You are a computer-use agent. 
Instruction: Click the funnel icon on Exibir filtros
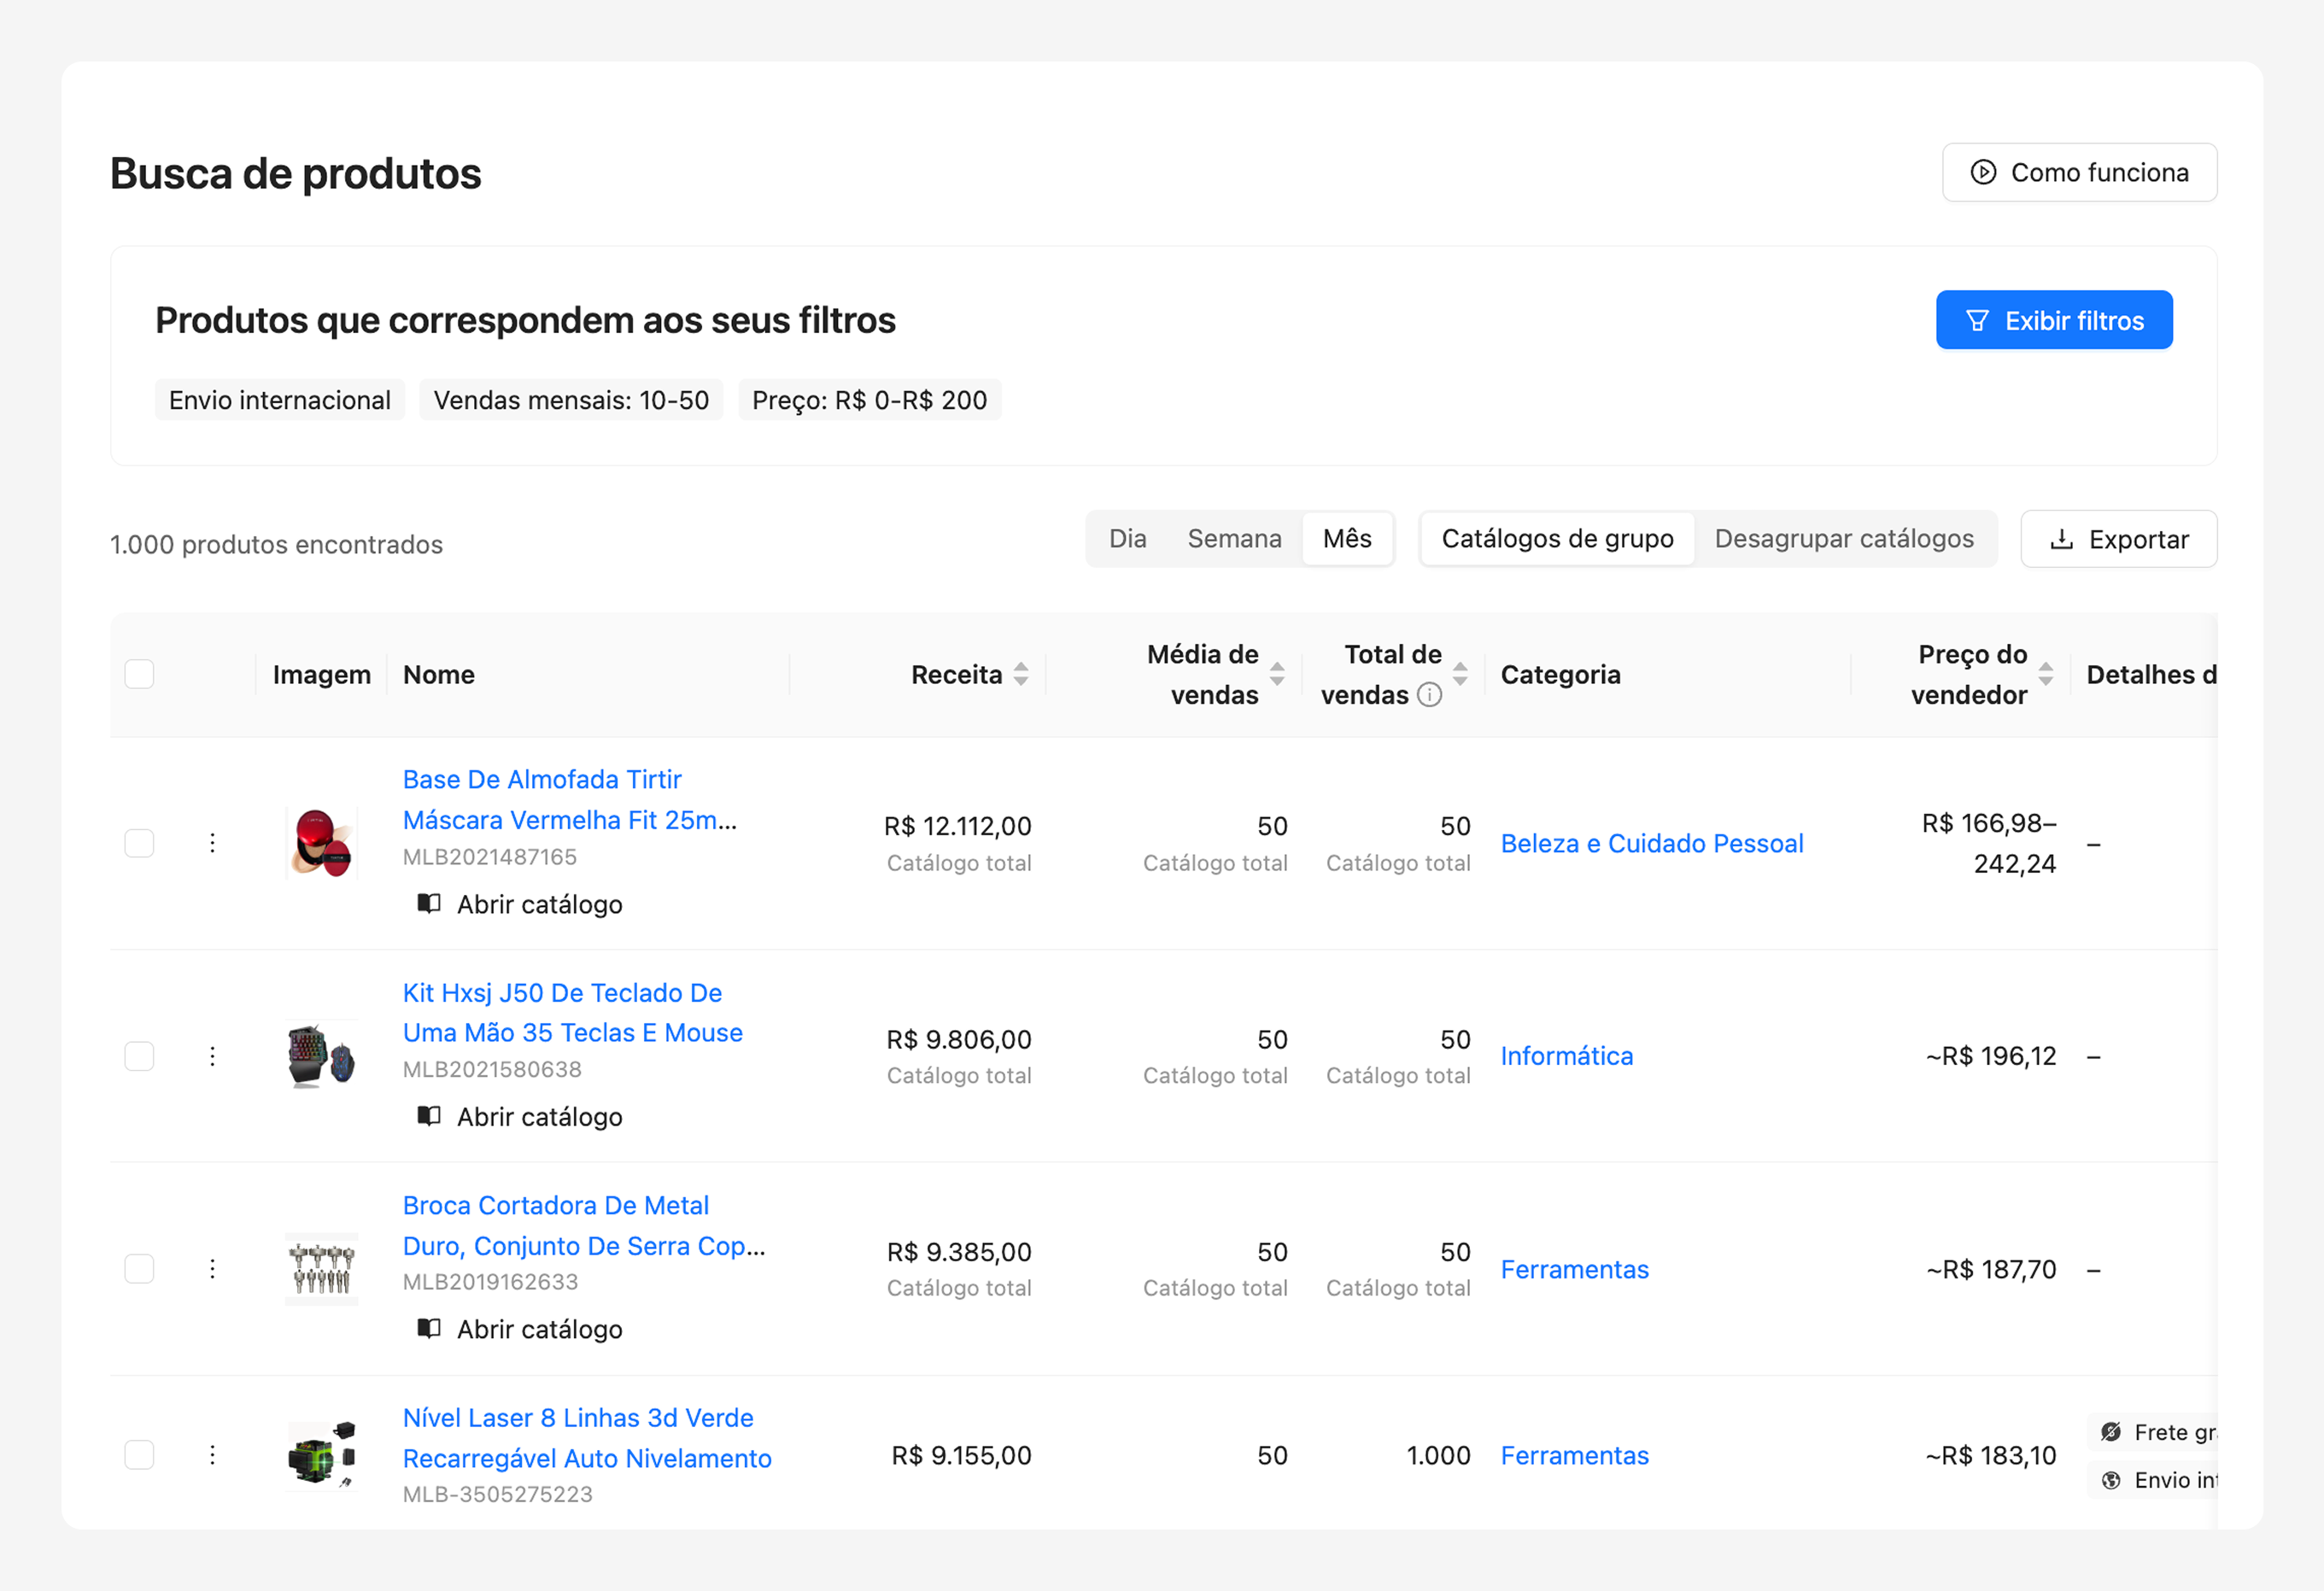1977,321
